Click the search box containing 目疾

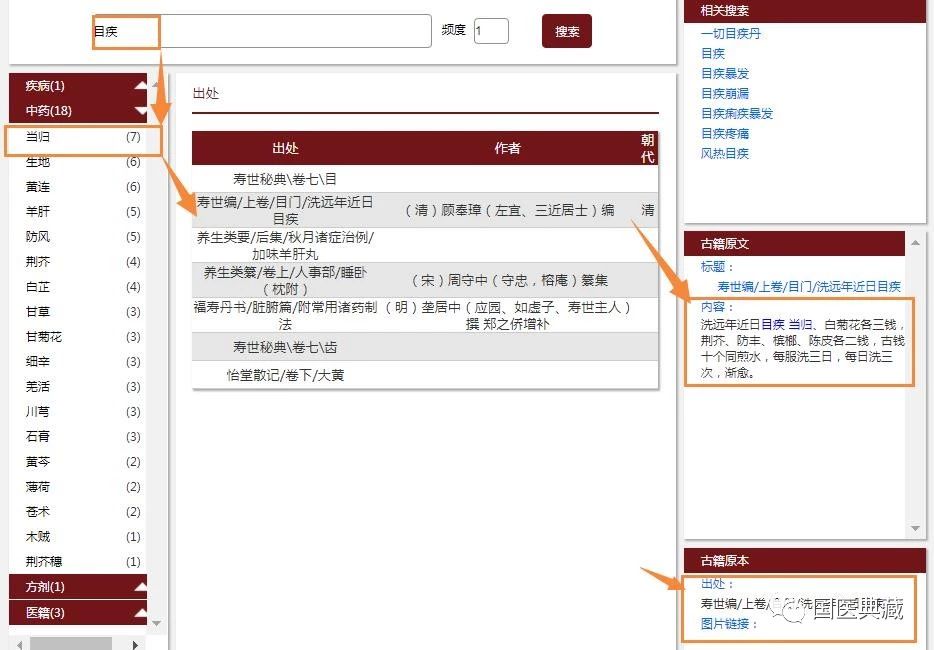(x=260, y=31)
